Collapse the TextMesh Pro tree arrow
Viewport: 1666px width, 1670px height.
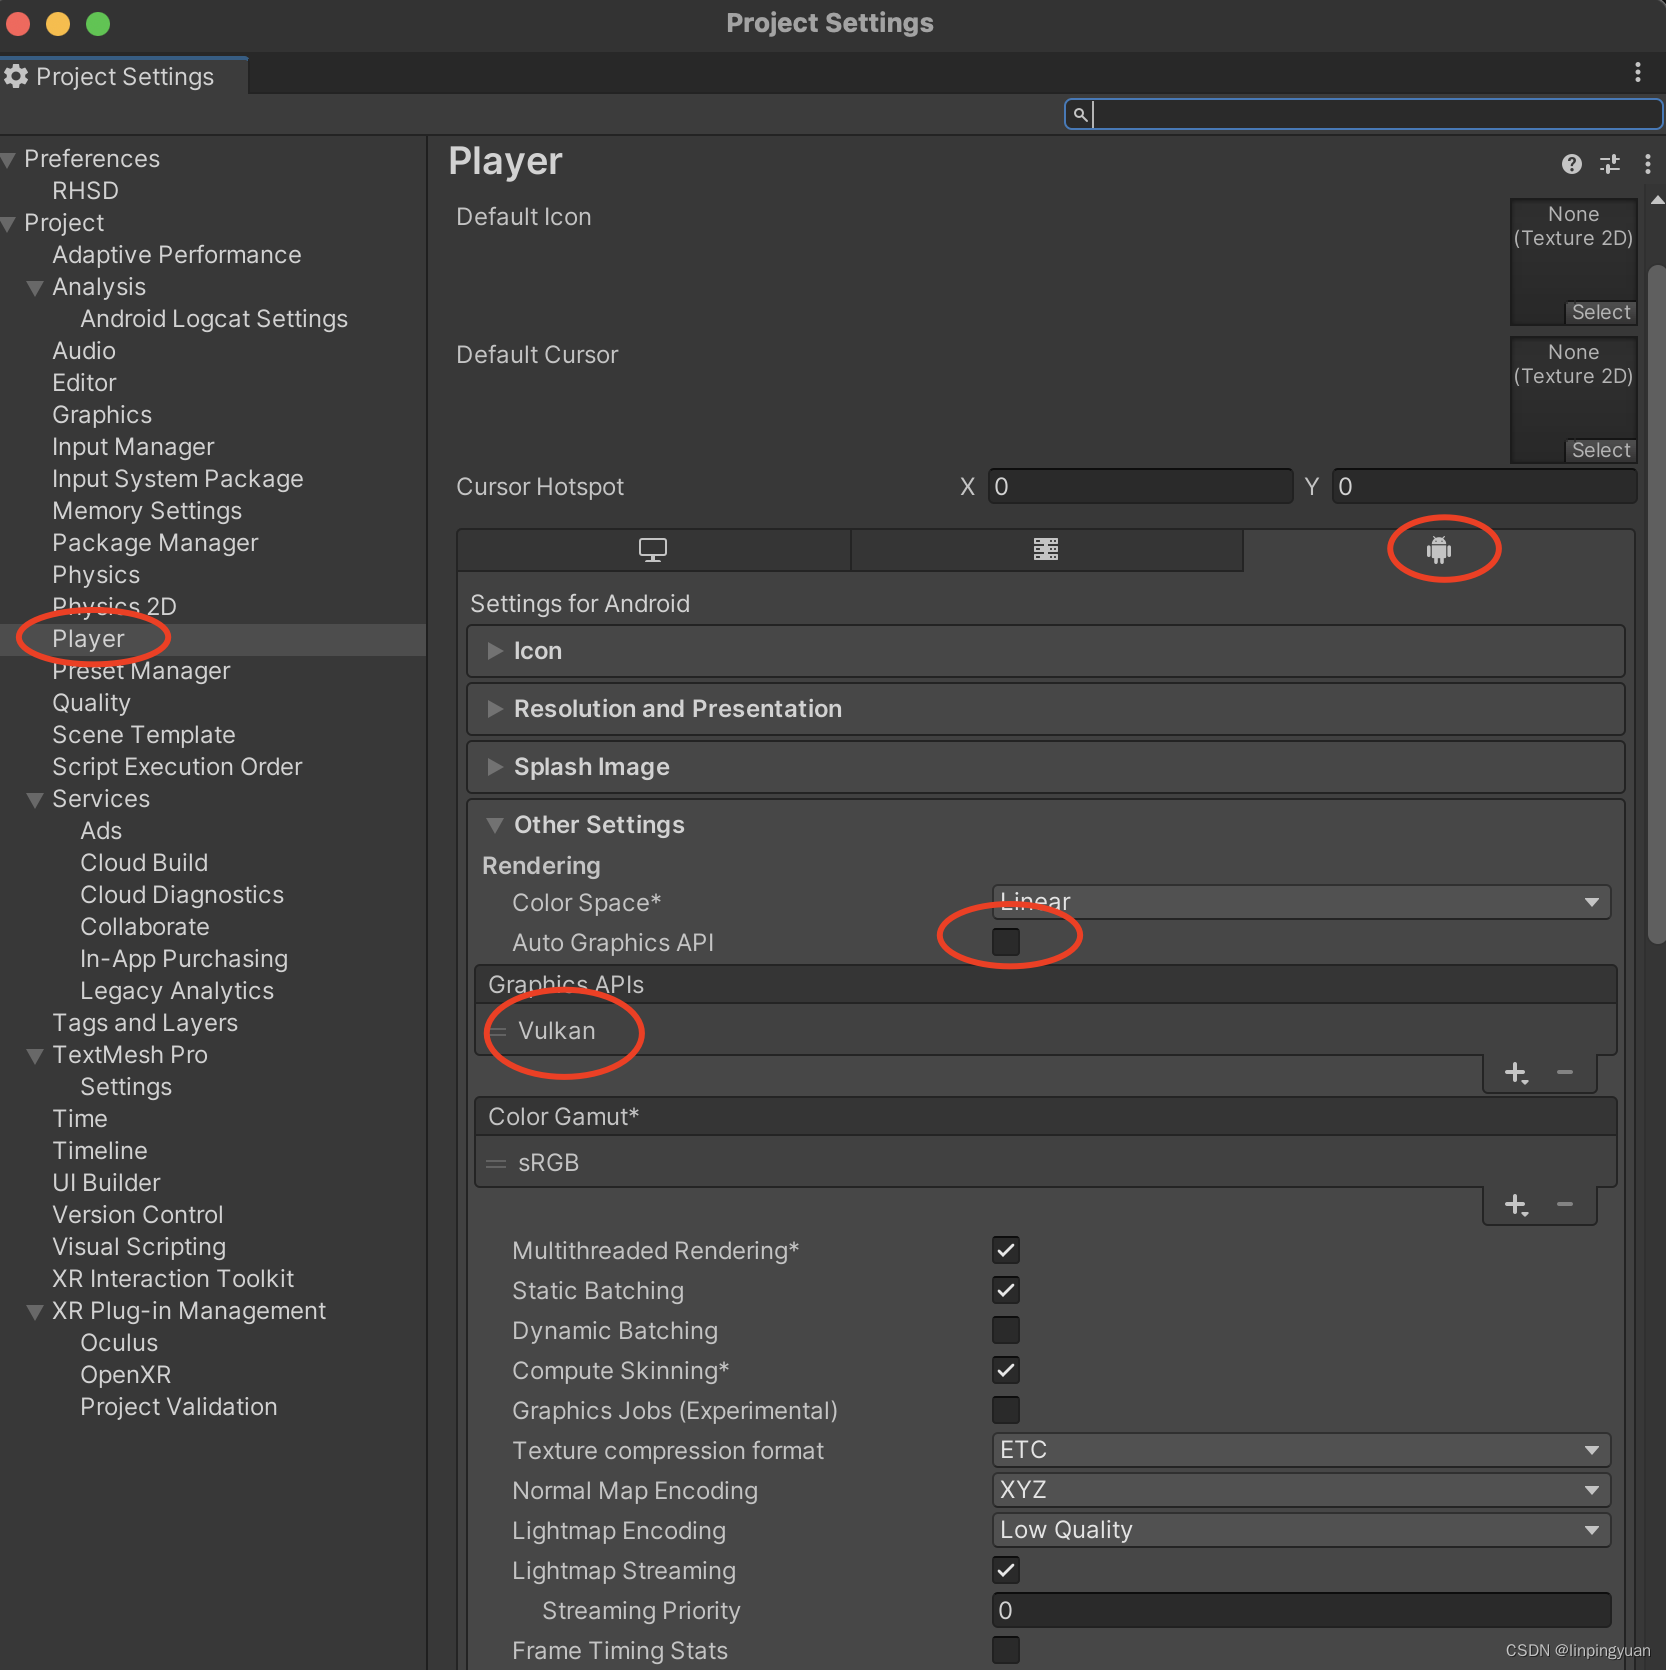point(35,1056)
